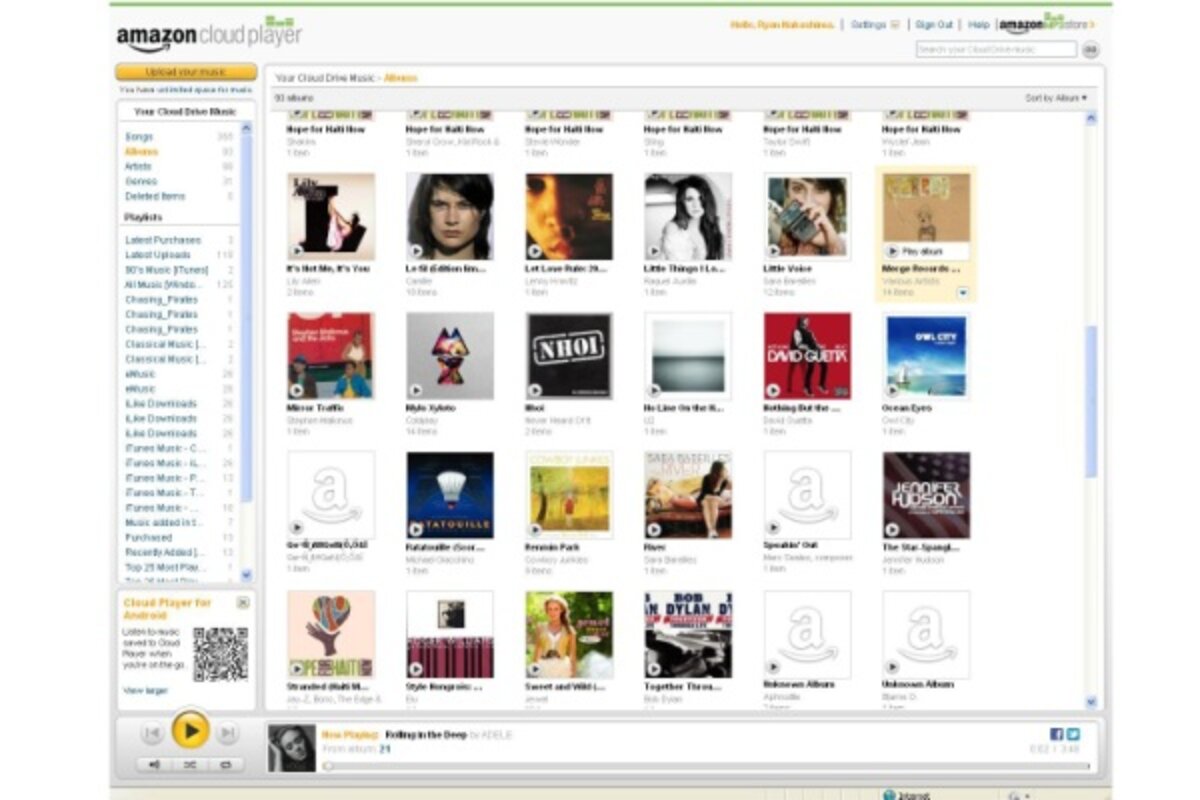Click the Sign Out link
This screenshot has width=1200, height=800.
point(934,24)
